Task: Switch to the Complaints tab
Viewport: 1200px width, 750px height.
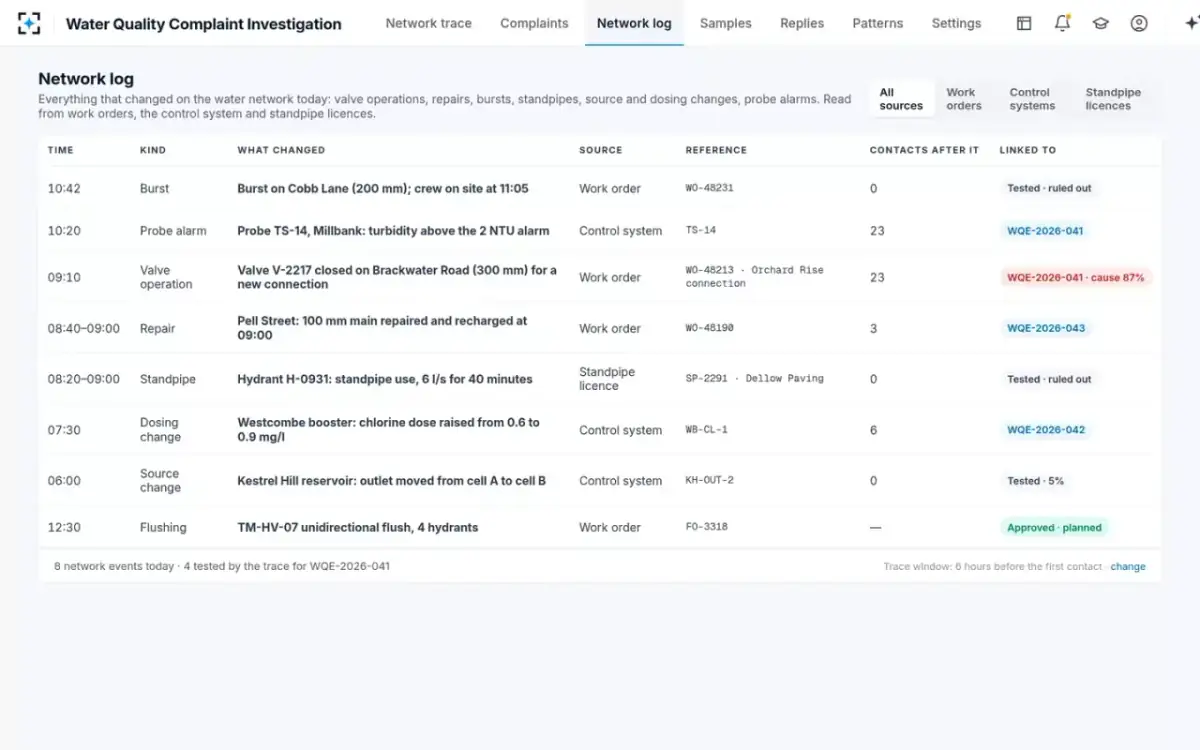Action: [x=534, y=23]
